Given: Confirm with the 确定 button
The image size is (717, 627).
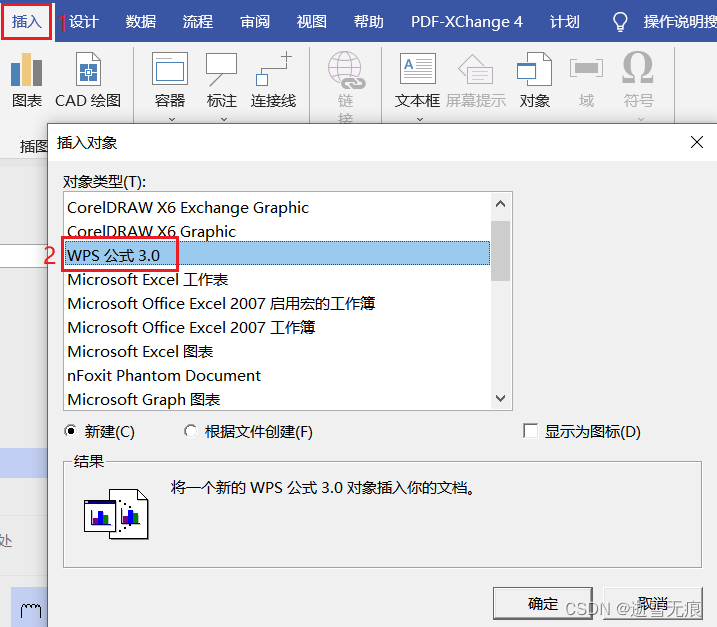Looking at the screenshot, I should (x=543, y=604).
